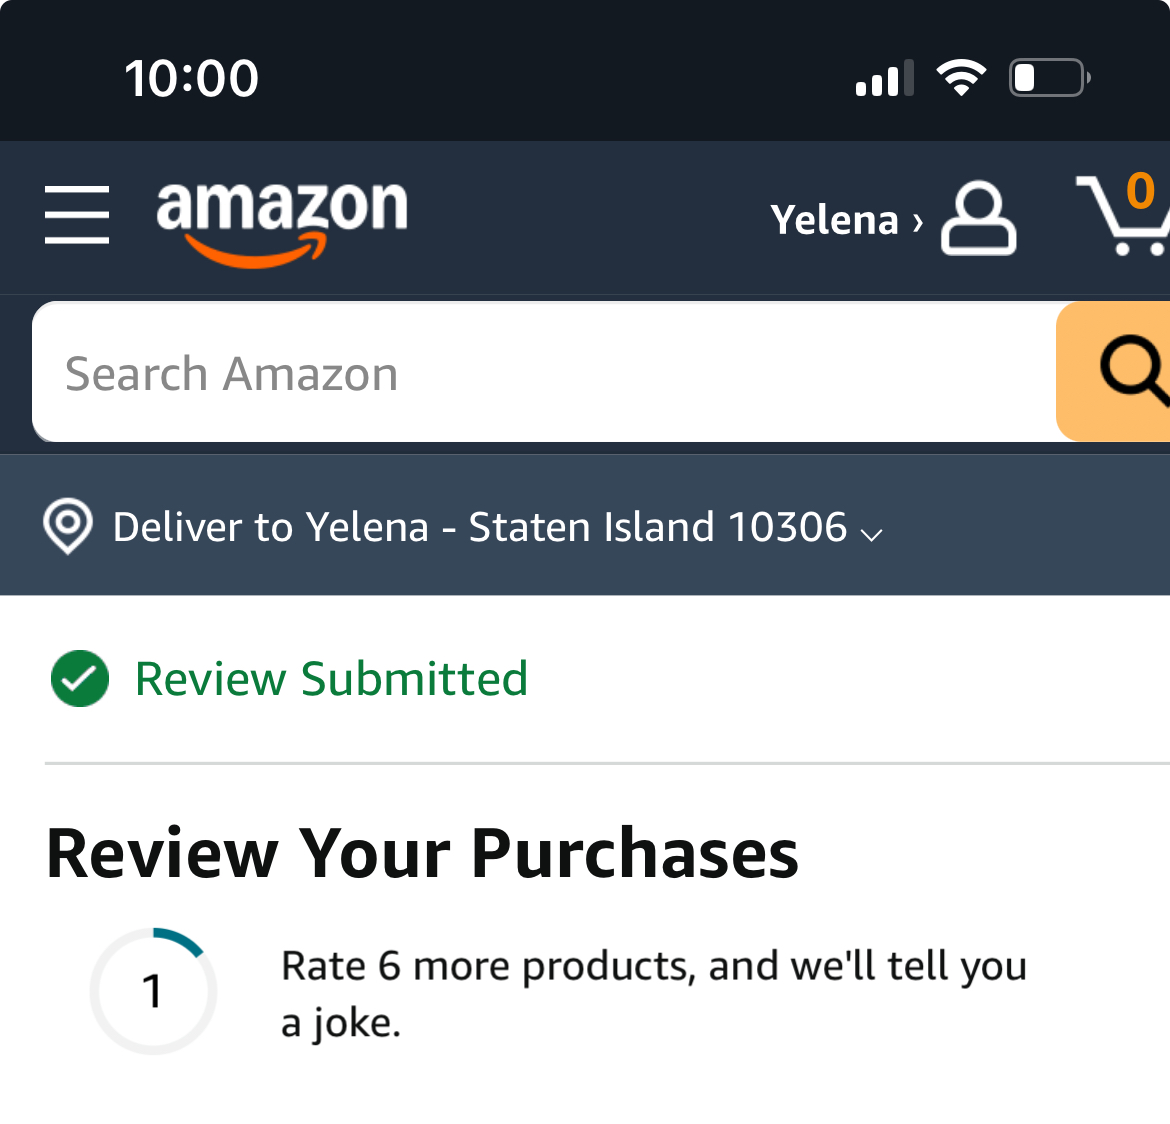
Task: Open the Yelena account link
Action: 834,220
